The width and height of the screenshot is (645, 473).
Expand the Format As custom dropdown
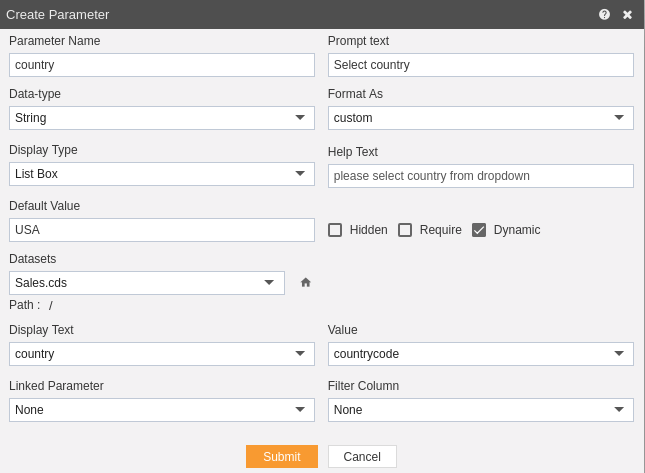(x=480, y=118)
